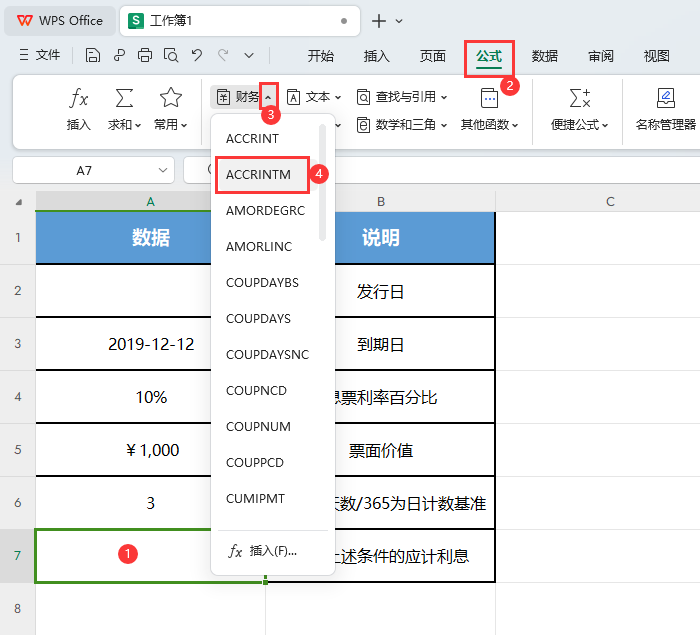The height and width of the screenshot is (635, 700).
Task: Switch to the 数据 ribbon tab
Action: [545, 56]
